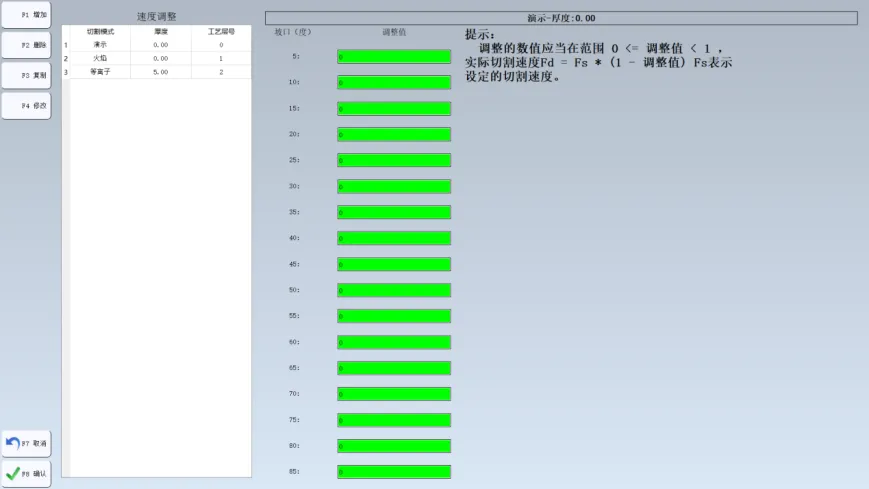Edit adjustment value for 45 degrees
This screenshot has height=489, width=869.
tap(394, 264)
